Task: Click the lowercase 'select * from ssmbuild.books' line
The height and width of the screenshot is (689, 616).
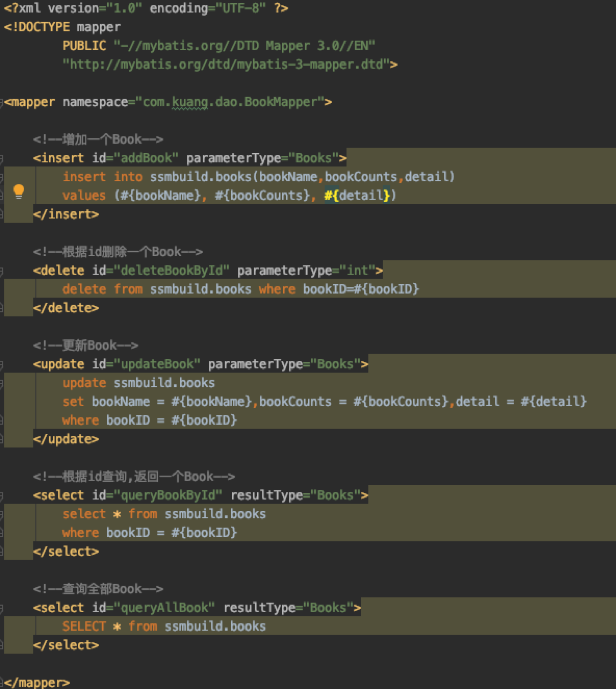Action: pyautogui.click(x=164, y=514)
